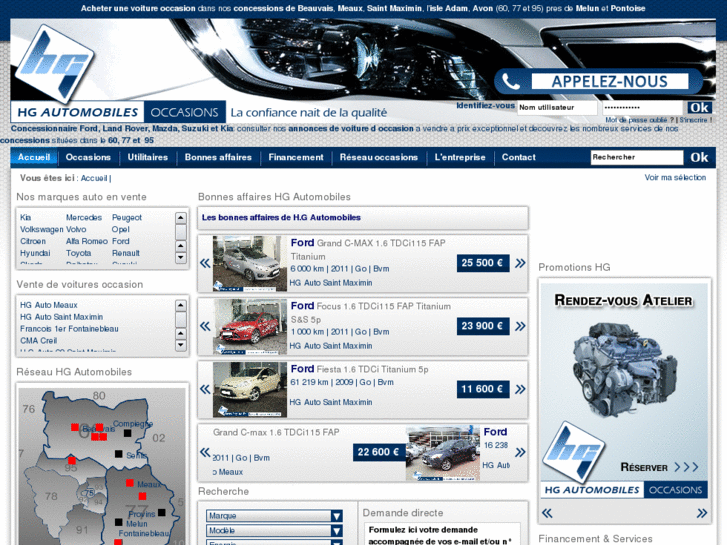Click previous promotion double arrow
The height and width of the screenshot is (545, 727).
pyautogui.click(x=547, y=513)
